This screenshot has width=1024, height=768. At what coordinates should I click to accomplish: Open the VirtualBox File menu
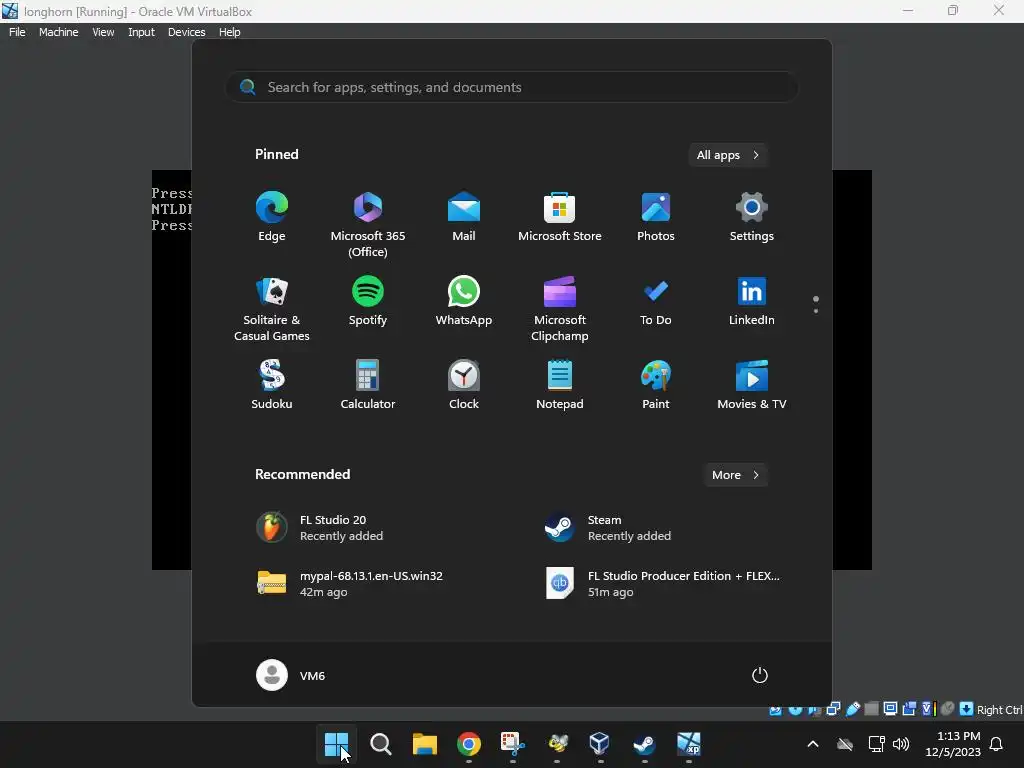(17, 32)
